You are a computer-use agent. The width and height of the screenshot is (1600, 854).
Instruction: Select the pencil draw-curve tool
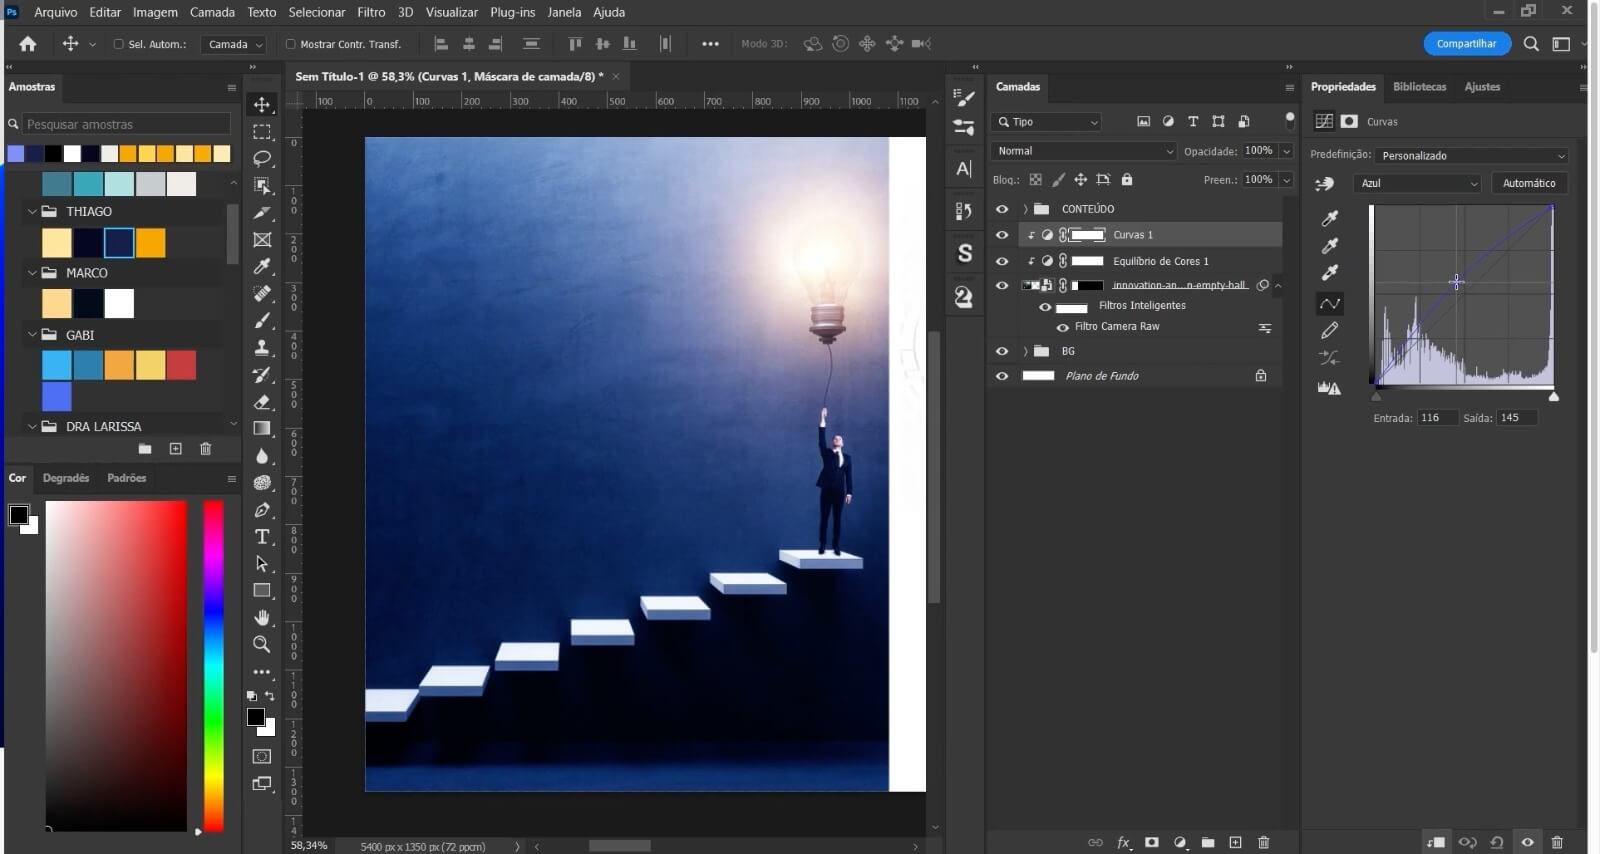pyautogui.click(x=1329, y=330)
